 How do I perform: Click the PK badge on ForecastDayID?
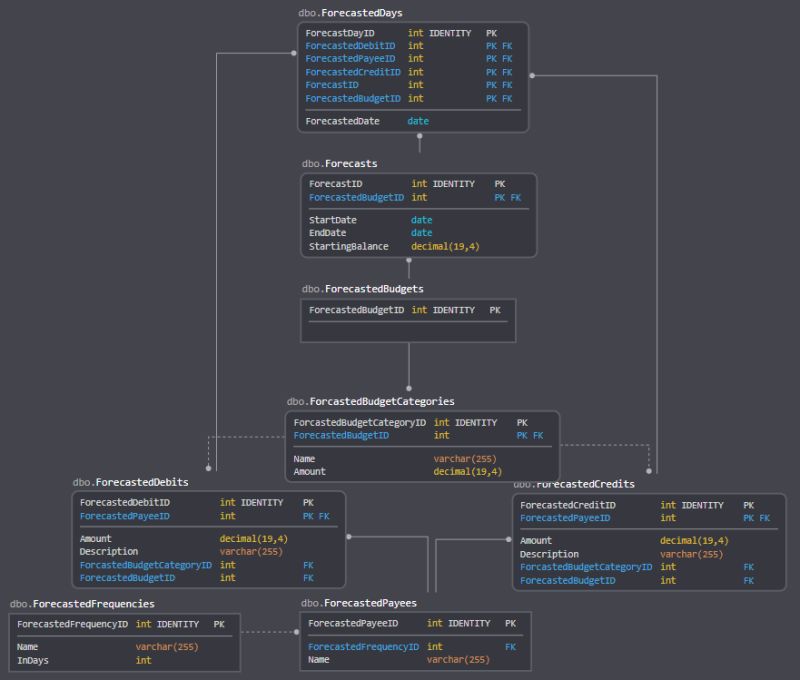point(490,32)
